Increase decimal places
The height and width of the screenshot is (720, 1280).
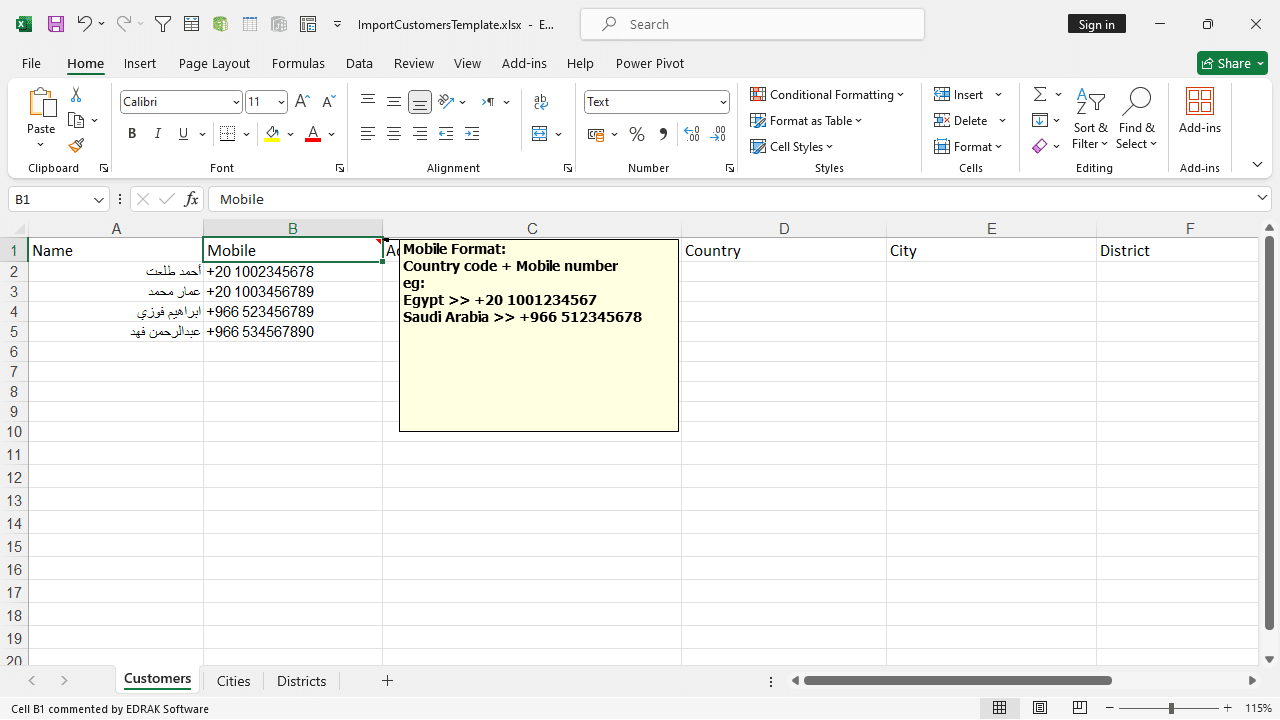pos(692,134)
